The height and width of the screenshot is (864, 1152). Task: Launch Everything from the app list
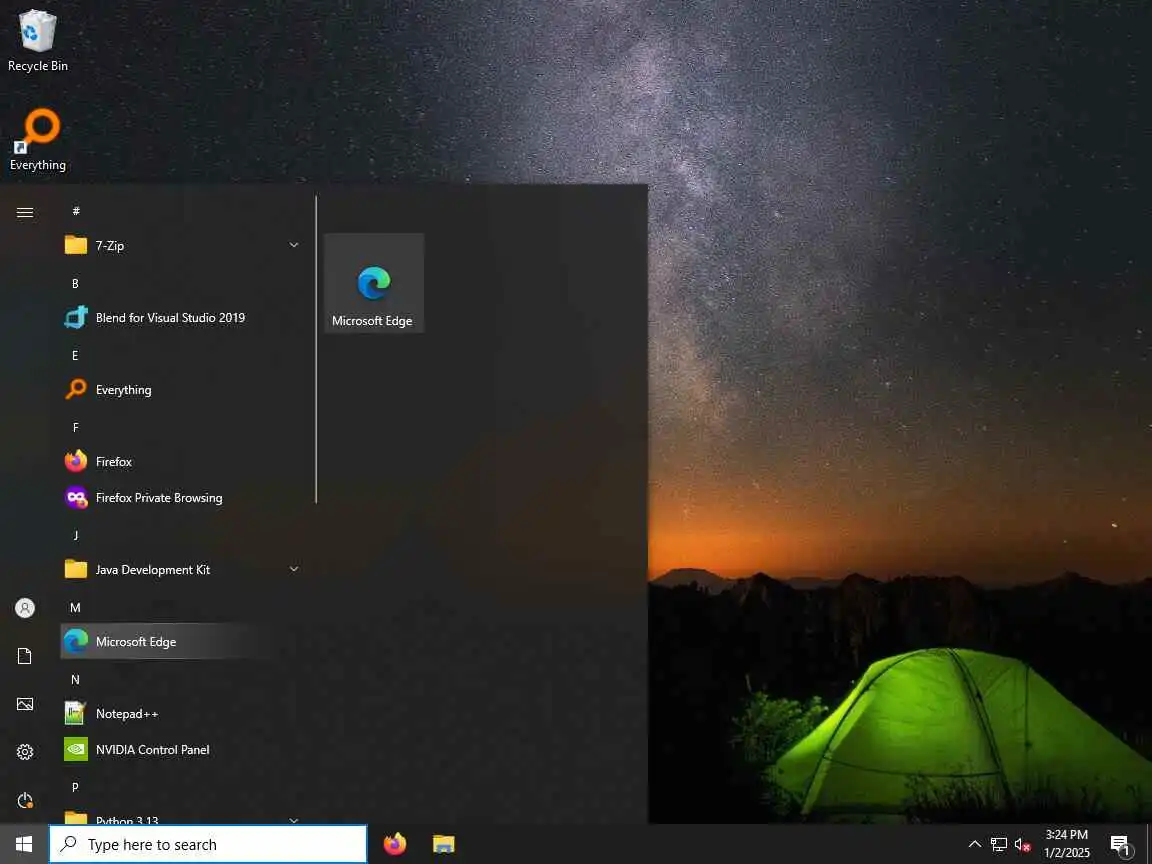tap(181, 389)
